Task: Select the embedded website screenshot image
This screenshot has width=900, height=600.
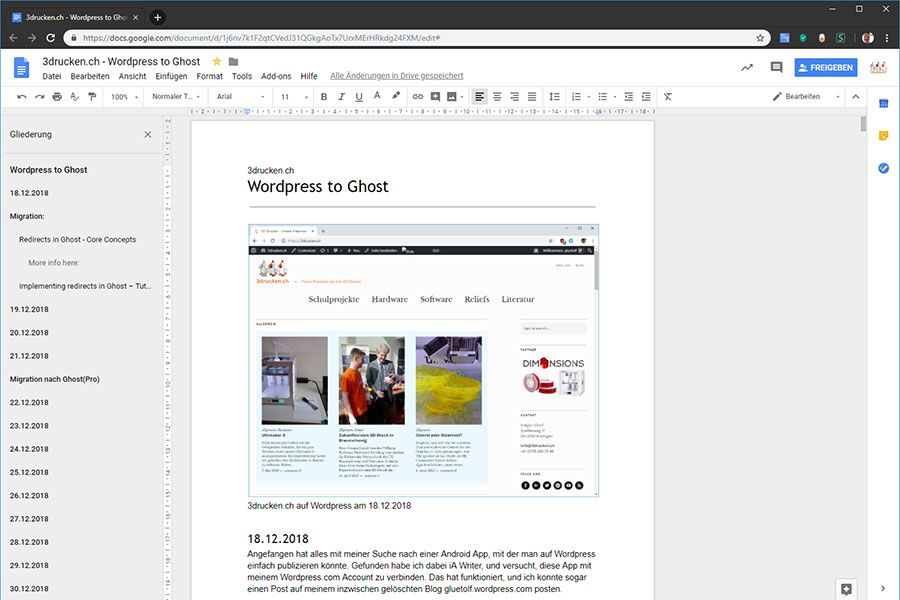Action: (424, 361)
